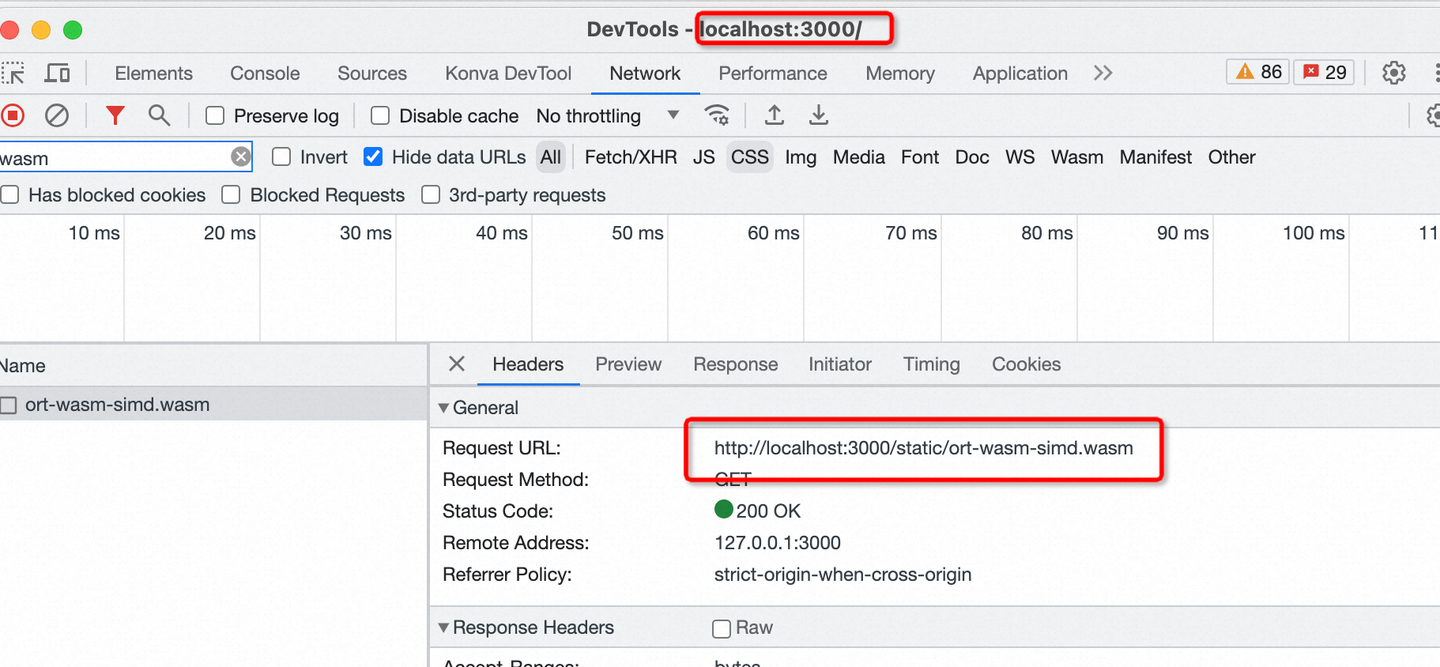Toggle device toolbar icon
The image size is (1440, 667).
click(58, 73)
